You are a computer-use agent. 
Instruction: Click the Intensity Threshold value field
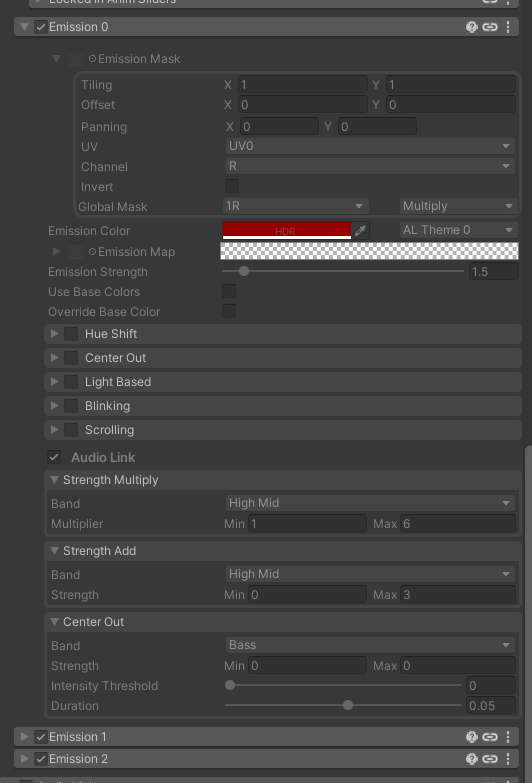point(491,686)
